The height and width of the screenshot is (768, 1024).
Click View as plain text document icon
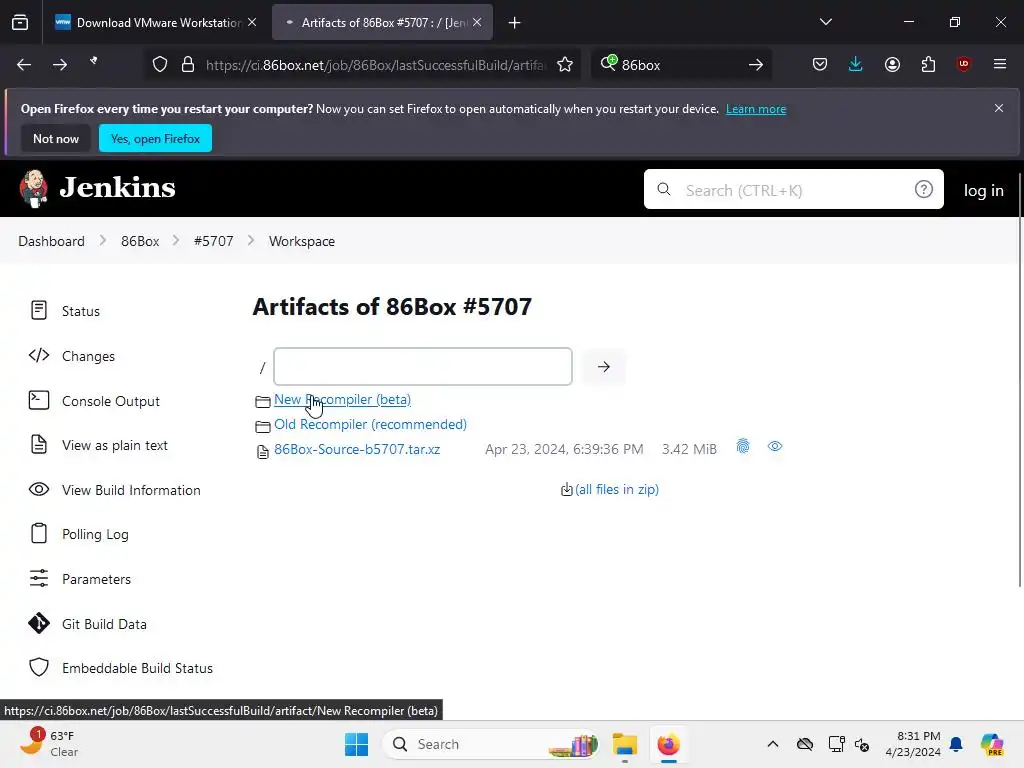pos(39,445)
